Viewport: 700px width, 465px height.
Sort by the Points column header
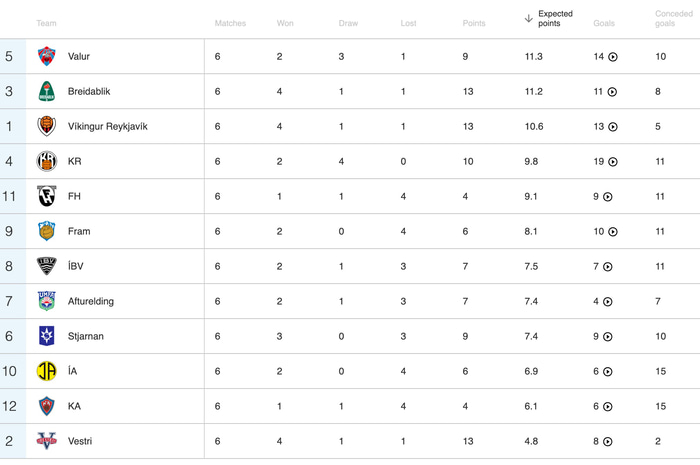[x=474, y=23]
